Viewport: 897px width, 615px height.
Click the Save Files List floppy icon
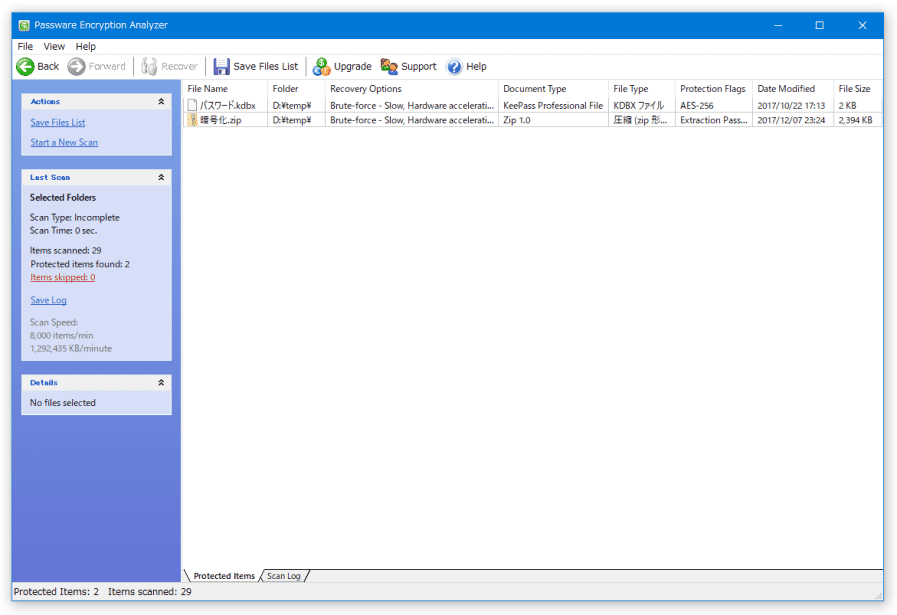click(221, 66)
